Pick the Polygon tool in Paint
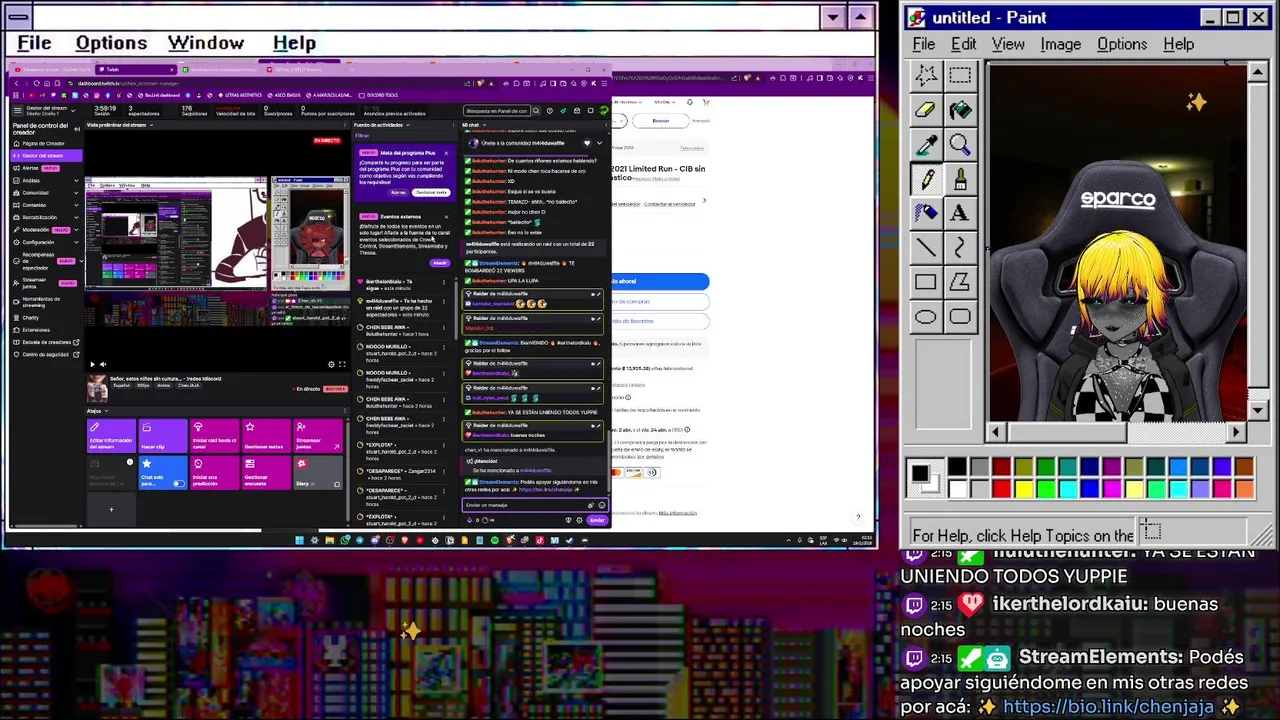 coord(960,282)
